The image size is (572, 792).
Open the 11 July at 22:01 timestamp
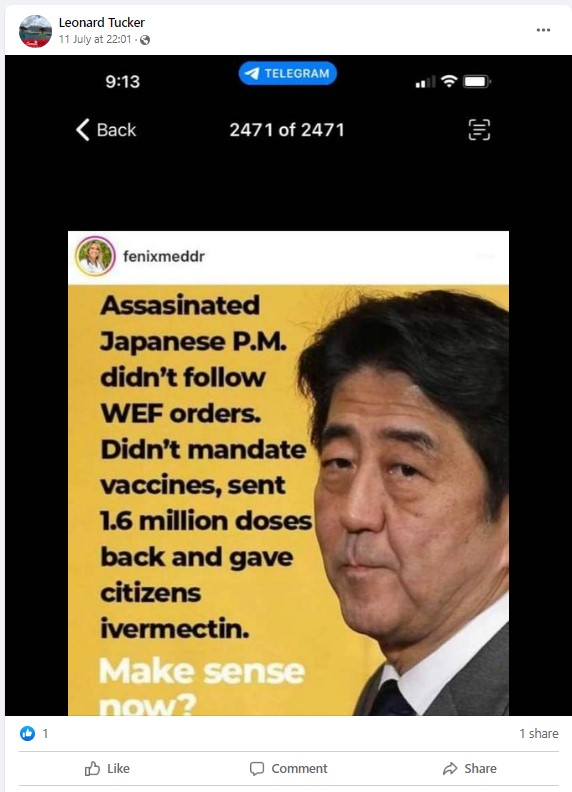[x=95, y=39]
